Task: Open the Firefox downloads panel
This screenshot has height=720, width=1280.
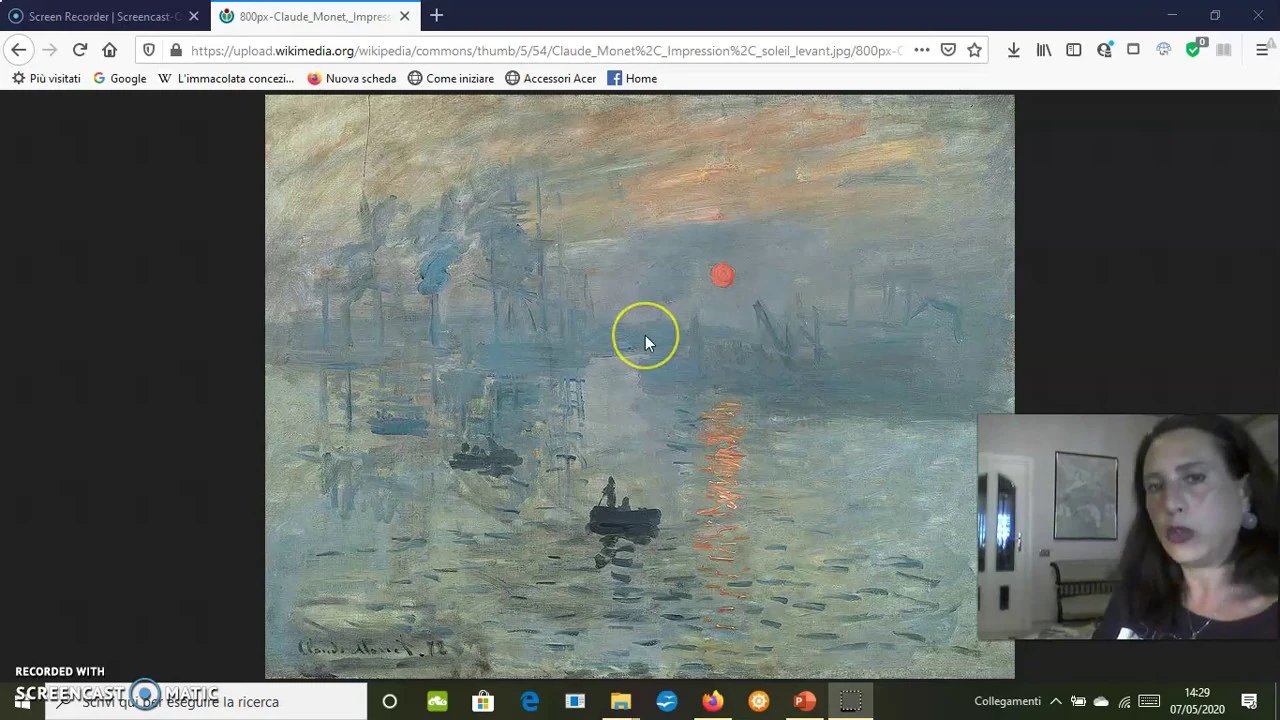Action: click(1014, 50)
